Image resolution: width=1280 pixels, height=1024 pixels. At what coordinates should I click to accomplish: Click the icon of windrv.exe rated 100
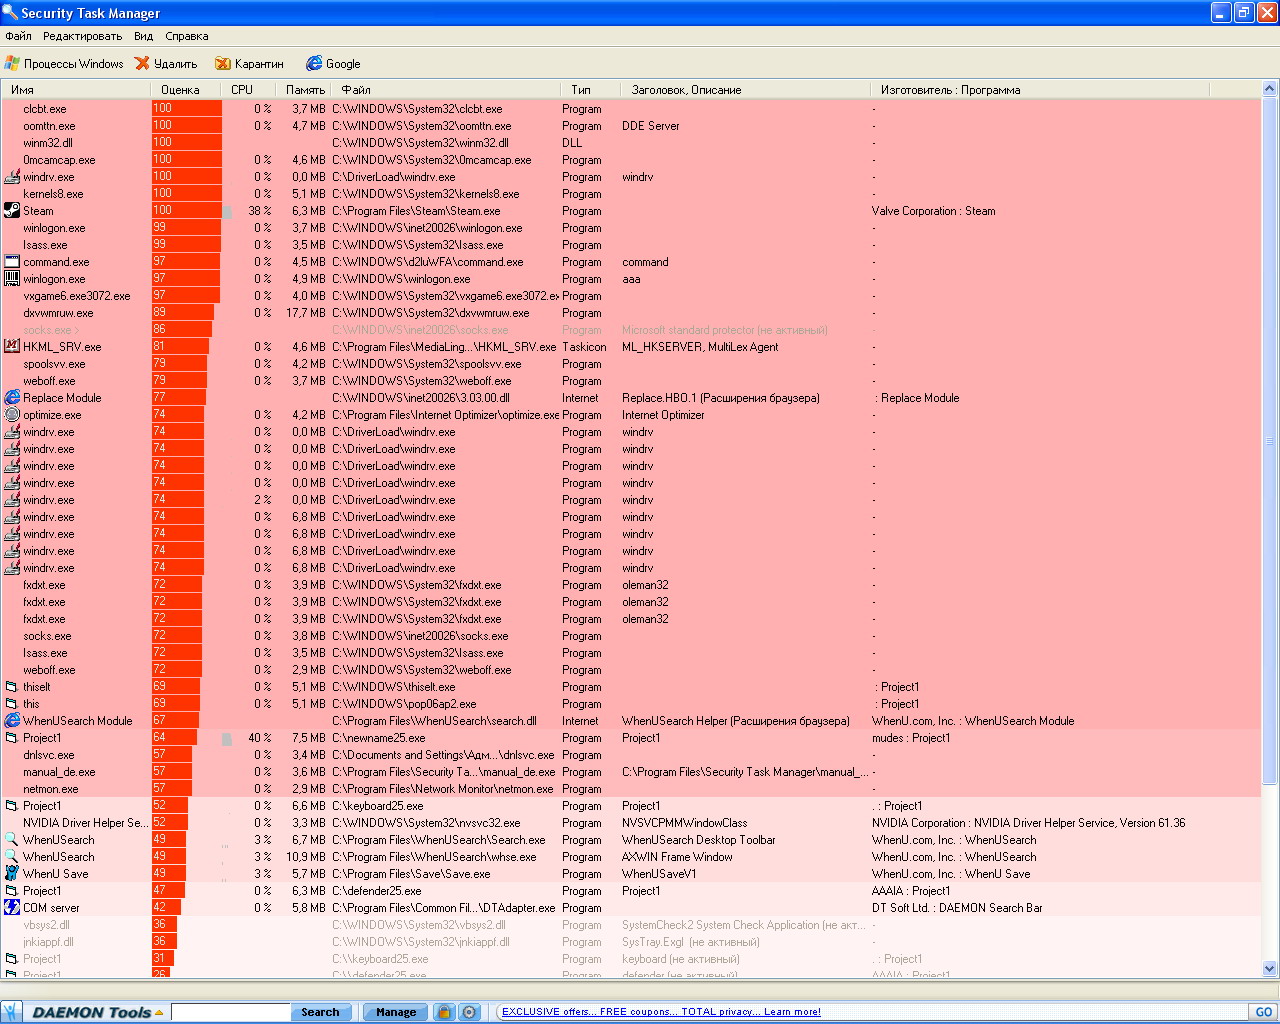pos(12,177)
